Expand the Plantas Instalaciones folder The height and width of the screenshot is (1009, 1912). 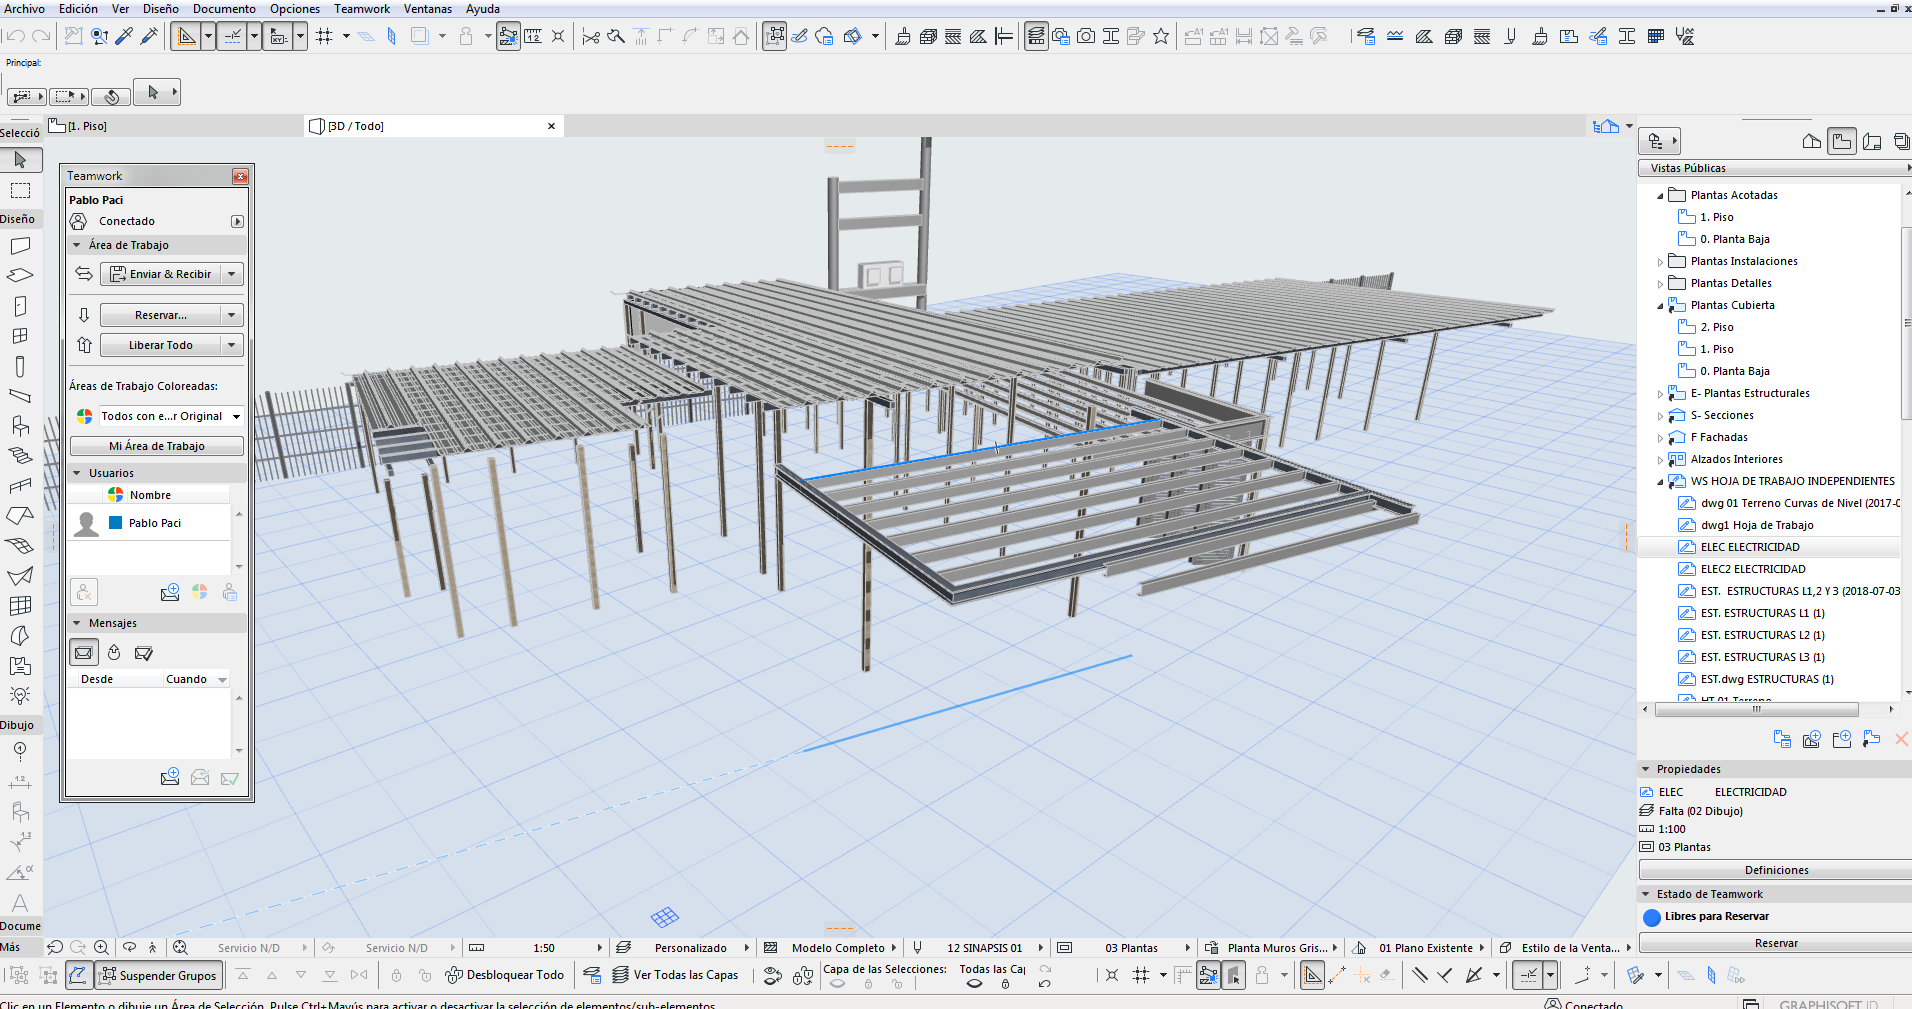coord(1660,262)
